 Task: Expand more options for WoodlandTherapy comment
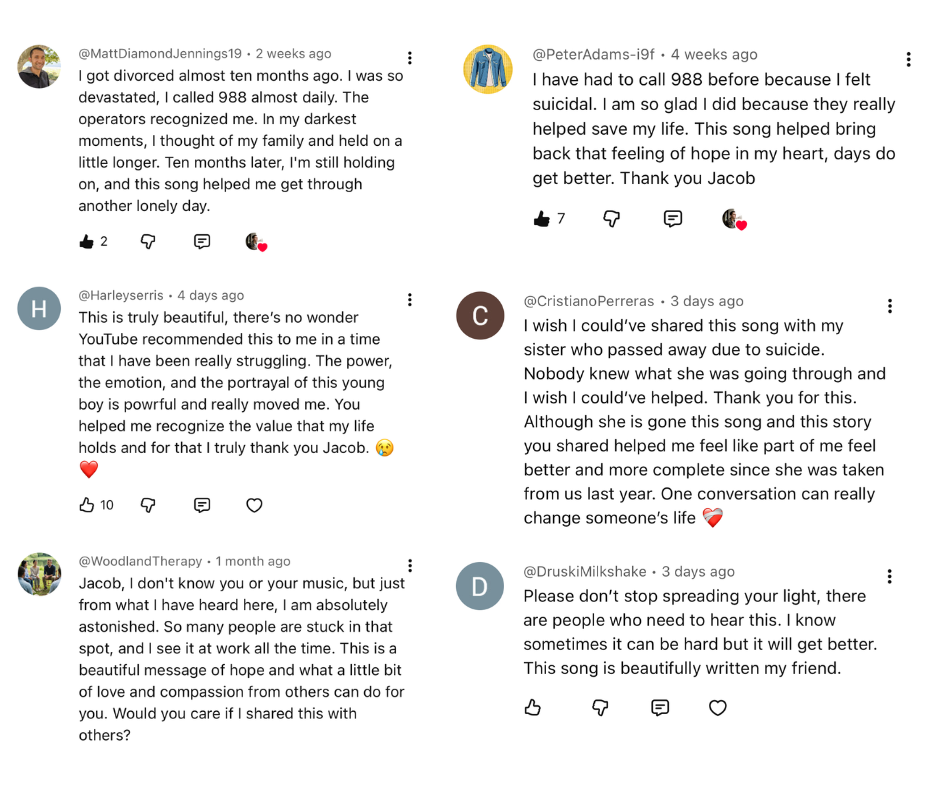coord(410,566)
